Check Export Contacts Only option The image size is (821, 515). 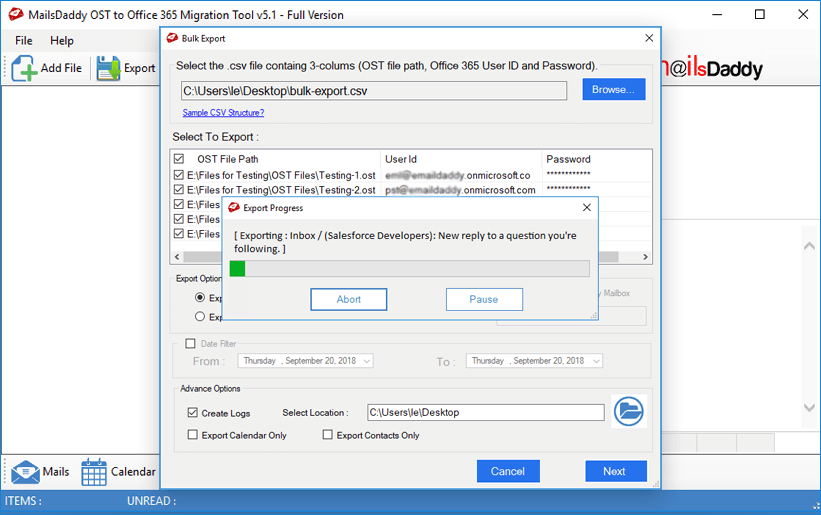(x=328, y=434)
